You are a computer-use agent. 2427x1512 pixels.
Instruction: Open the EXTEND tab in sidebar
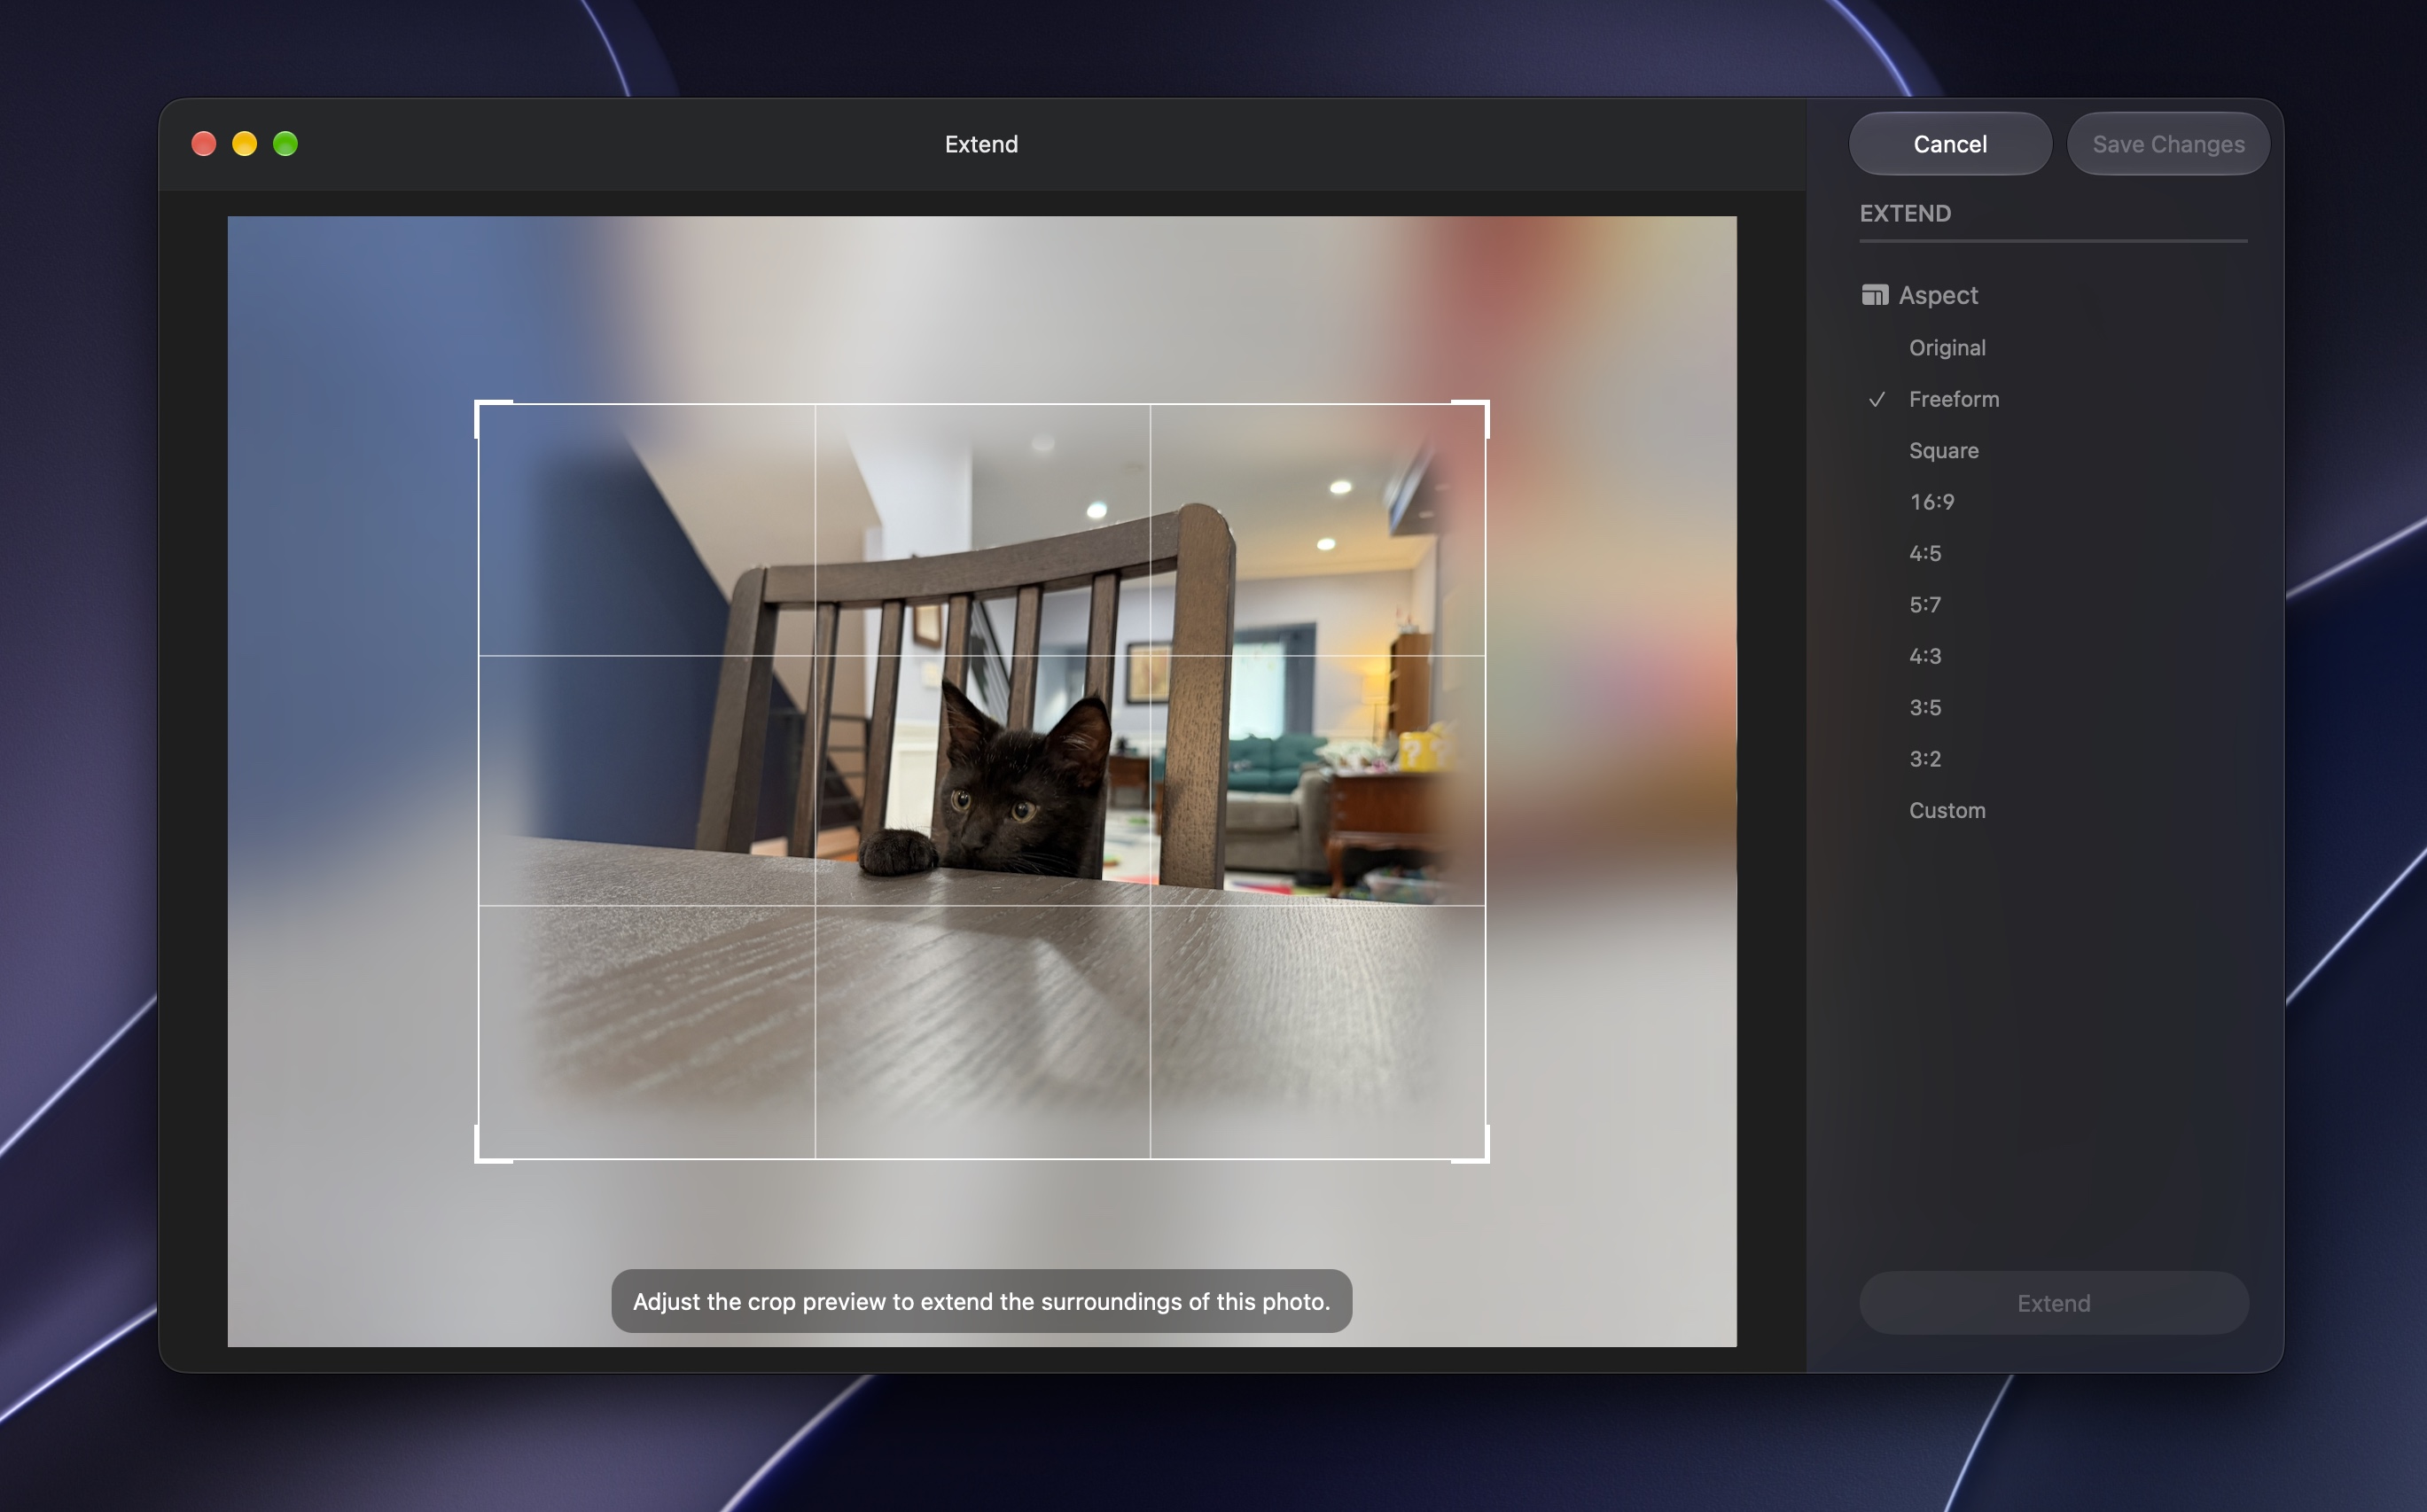(x=1905, y=214)
